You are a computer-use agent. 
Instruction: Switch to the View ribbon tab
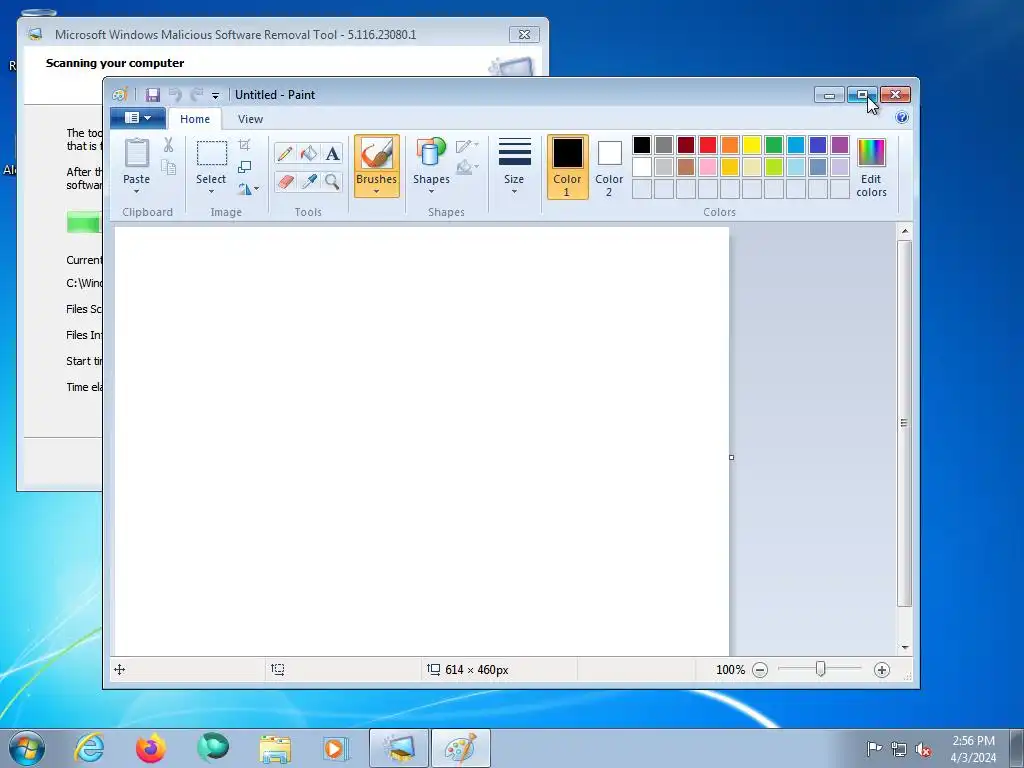(250, 119)
